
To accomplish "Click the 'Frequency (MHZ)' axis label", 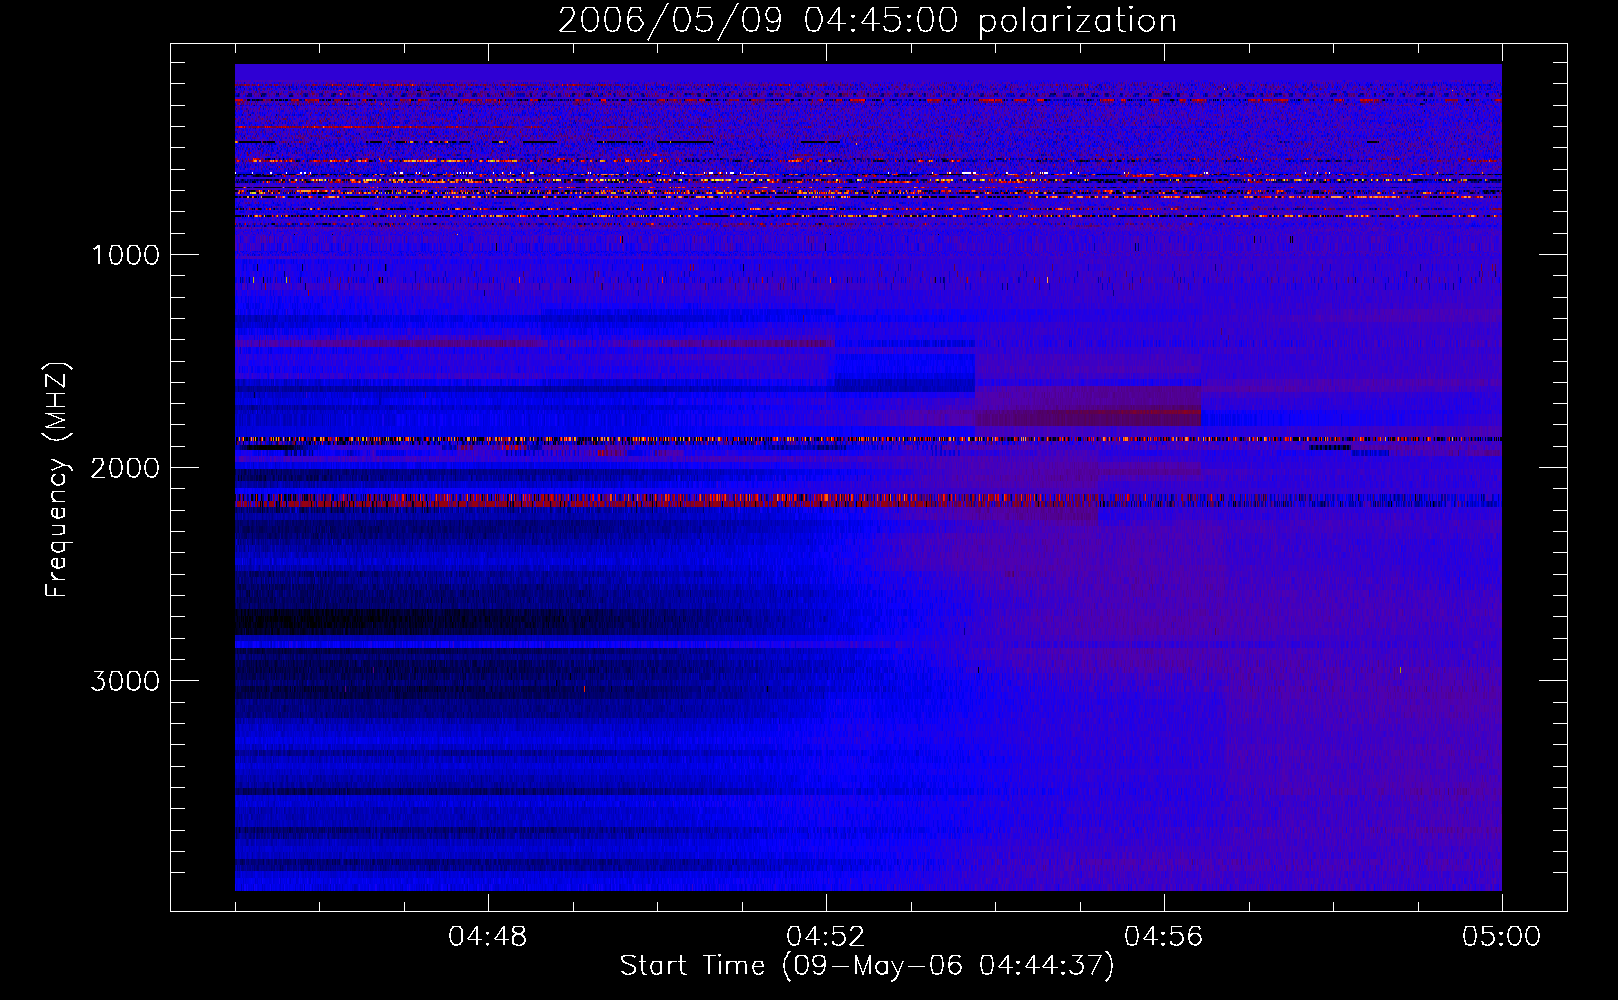I will (57, 480).
